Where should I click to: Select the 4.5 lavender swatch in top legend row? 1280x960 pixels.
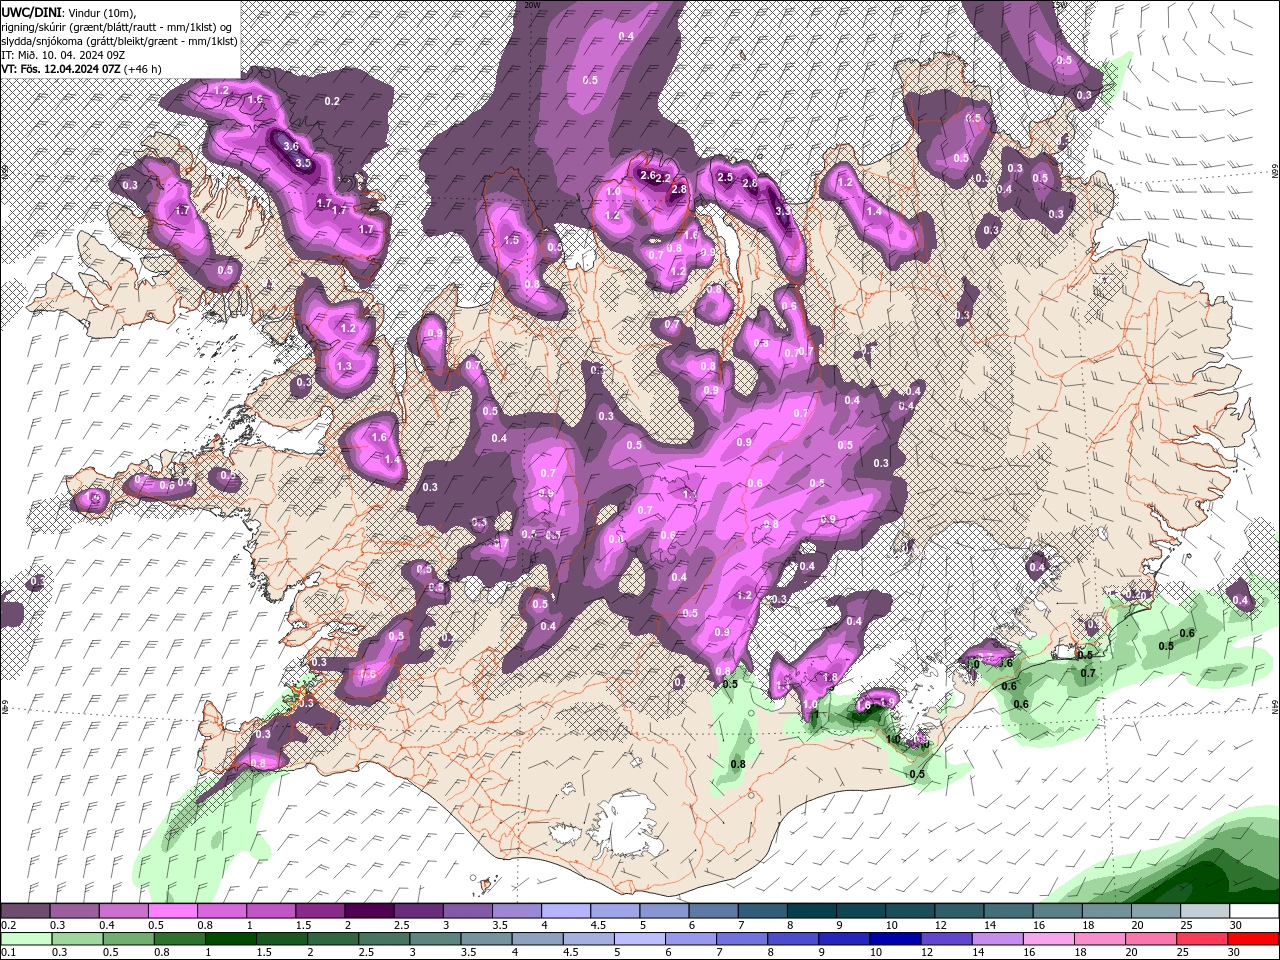tap(614, 911)
